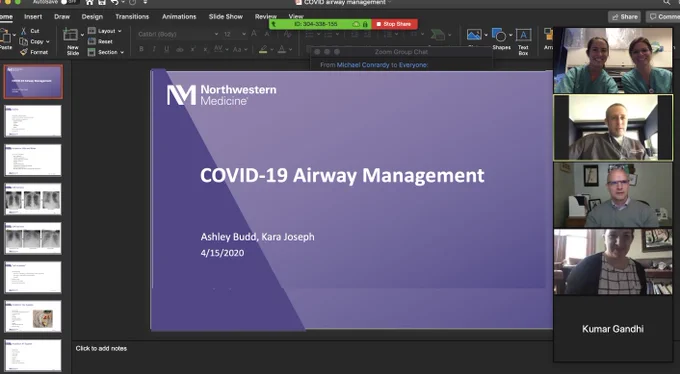Click the cloud icon in the Zoom sharing bar

click(x=356, y=24)
